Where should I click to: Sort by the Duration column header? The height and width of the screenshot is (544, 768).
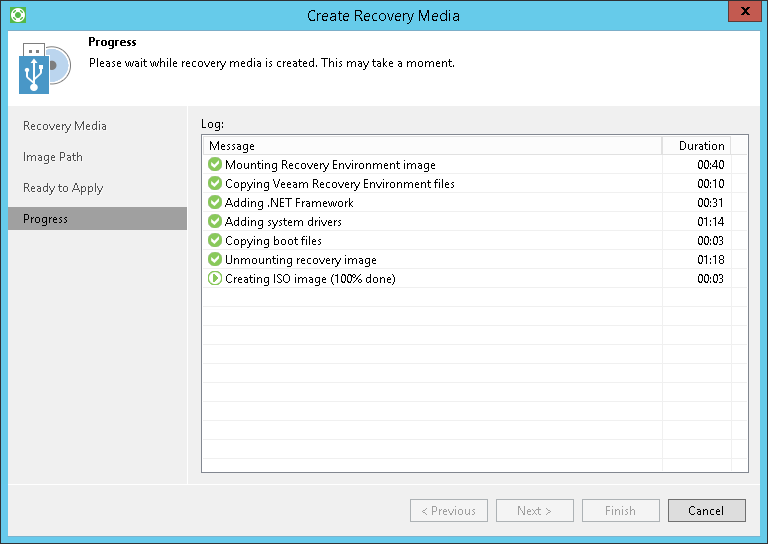(701, 146)
